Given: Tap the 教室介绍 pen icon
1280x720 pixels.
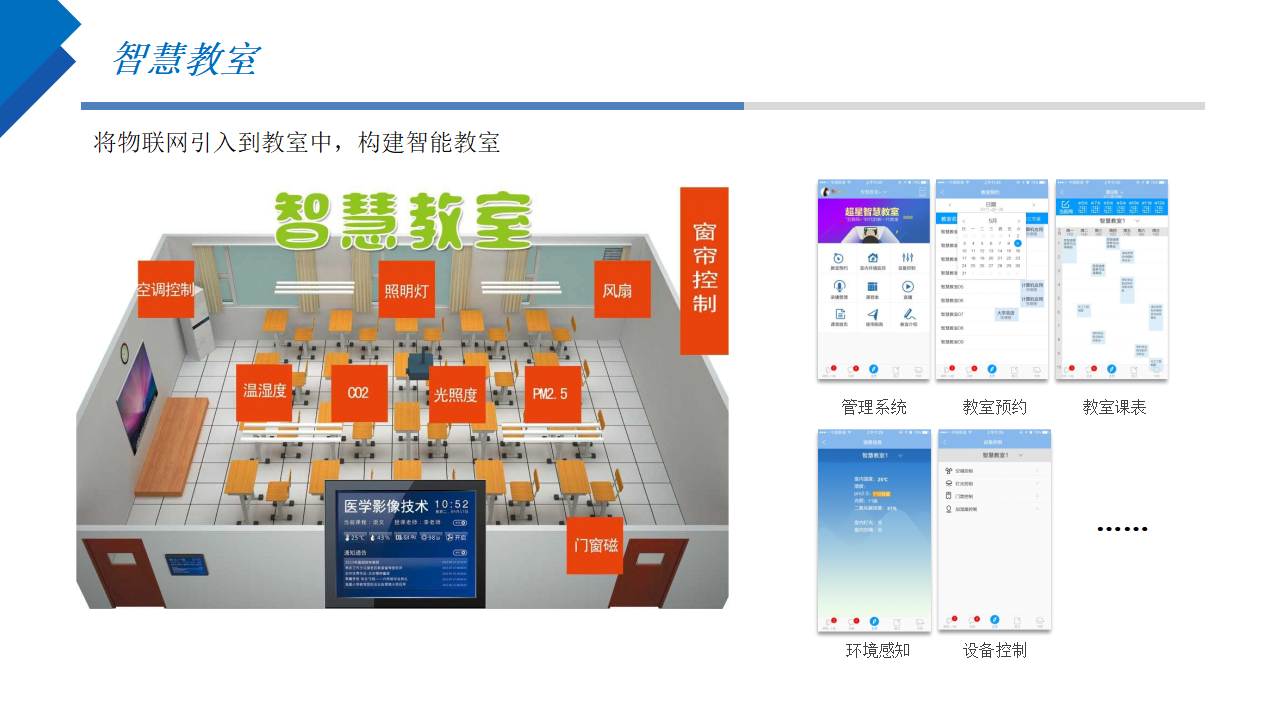Looking at the screenshot, I should [x=908, y=316].
